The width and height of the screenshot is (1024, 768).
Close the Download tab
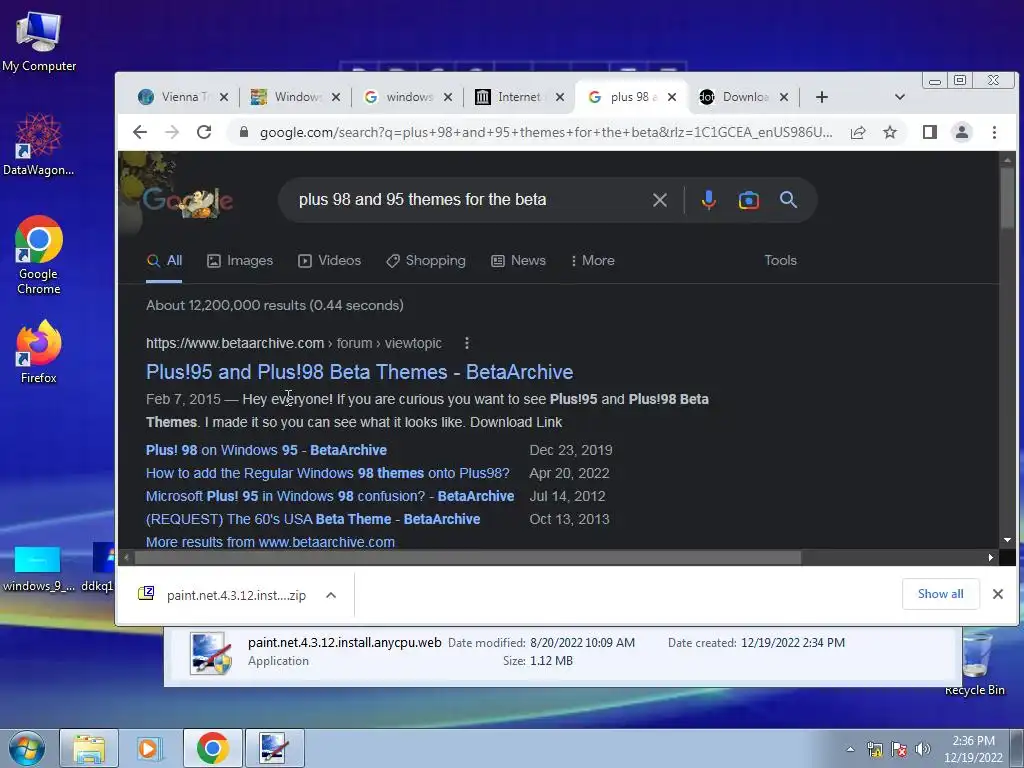tap(784, 97)
